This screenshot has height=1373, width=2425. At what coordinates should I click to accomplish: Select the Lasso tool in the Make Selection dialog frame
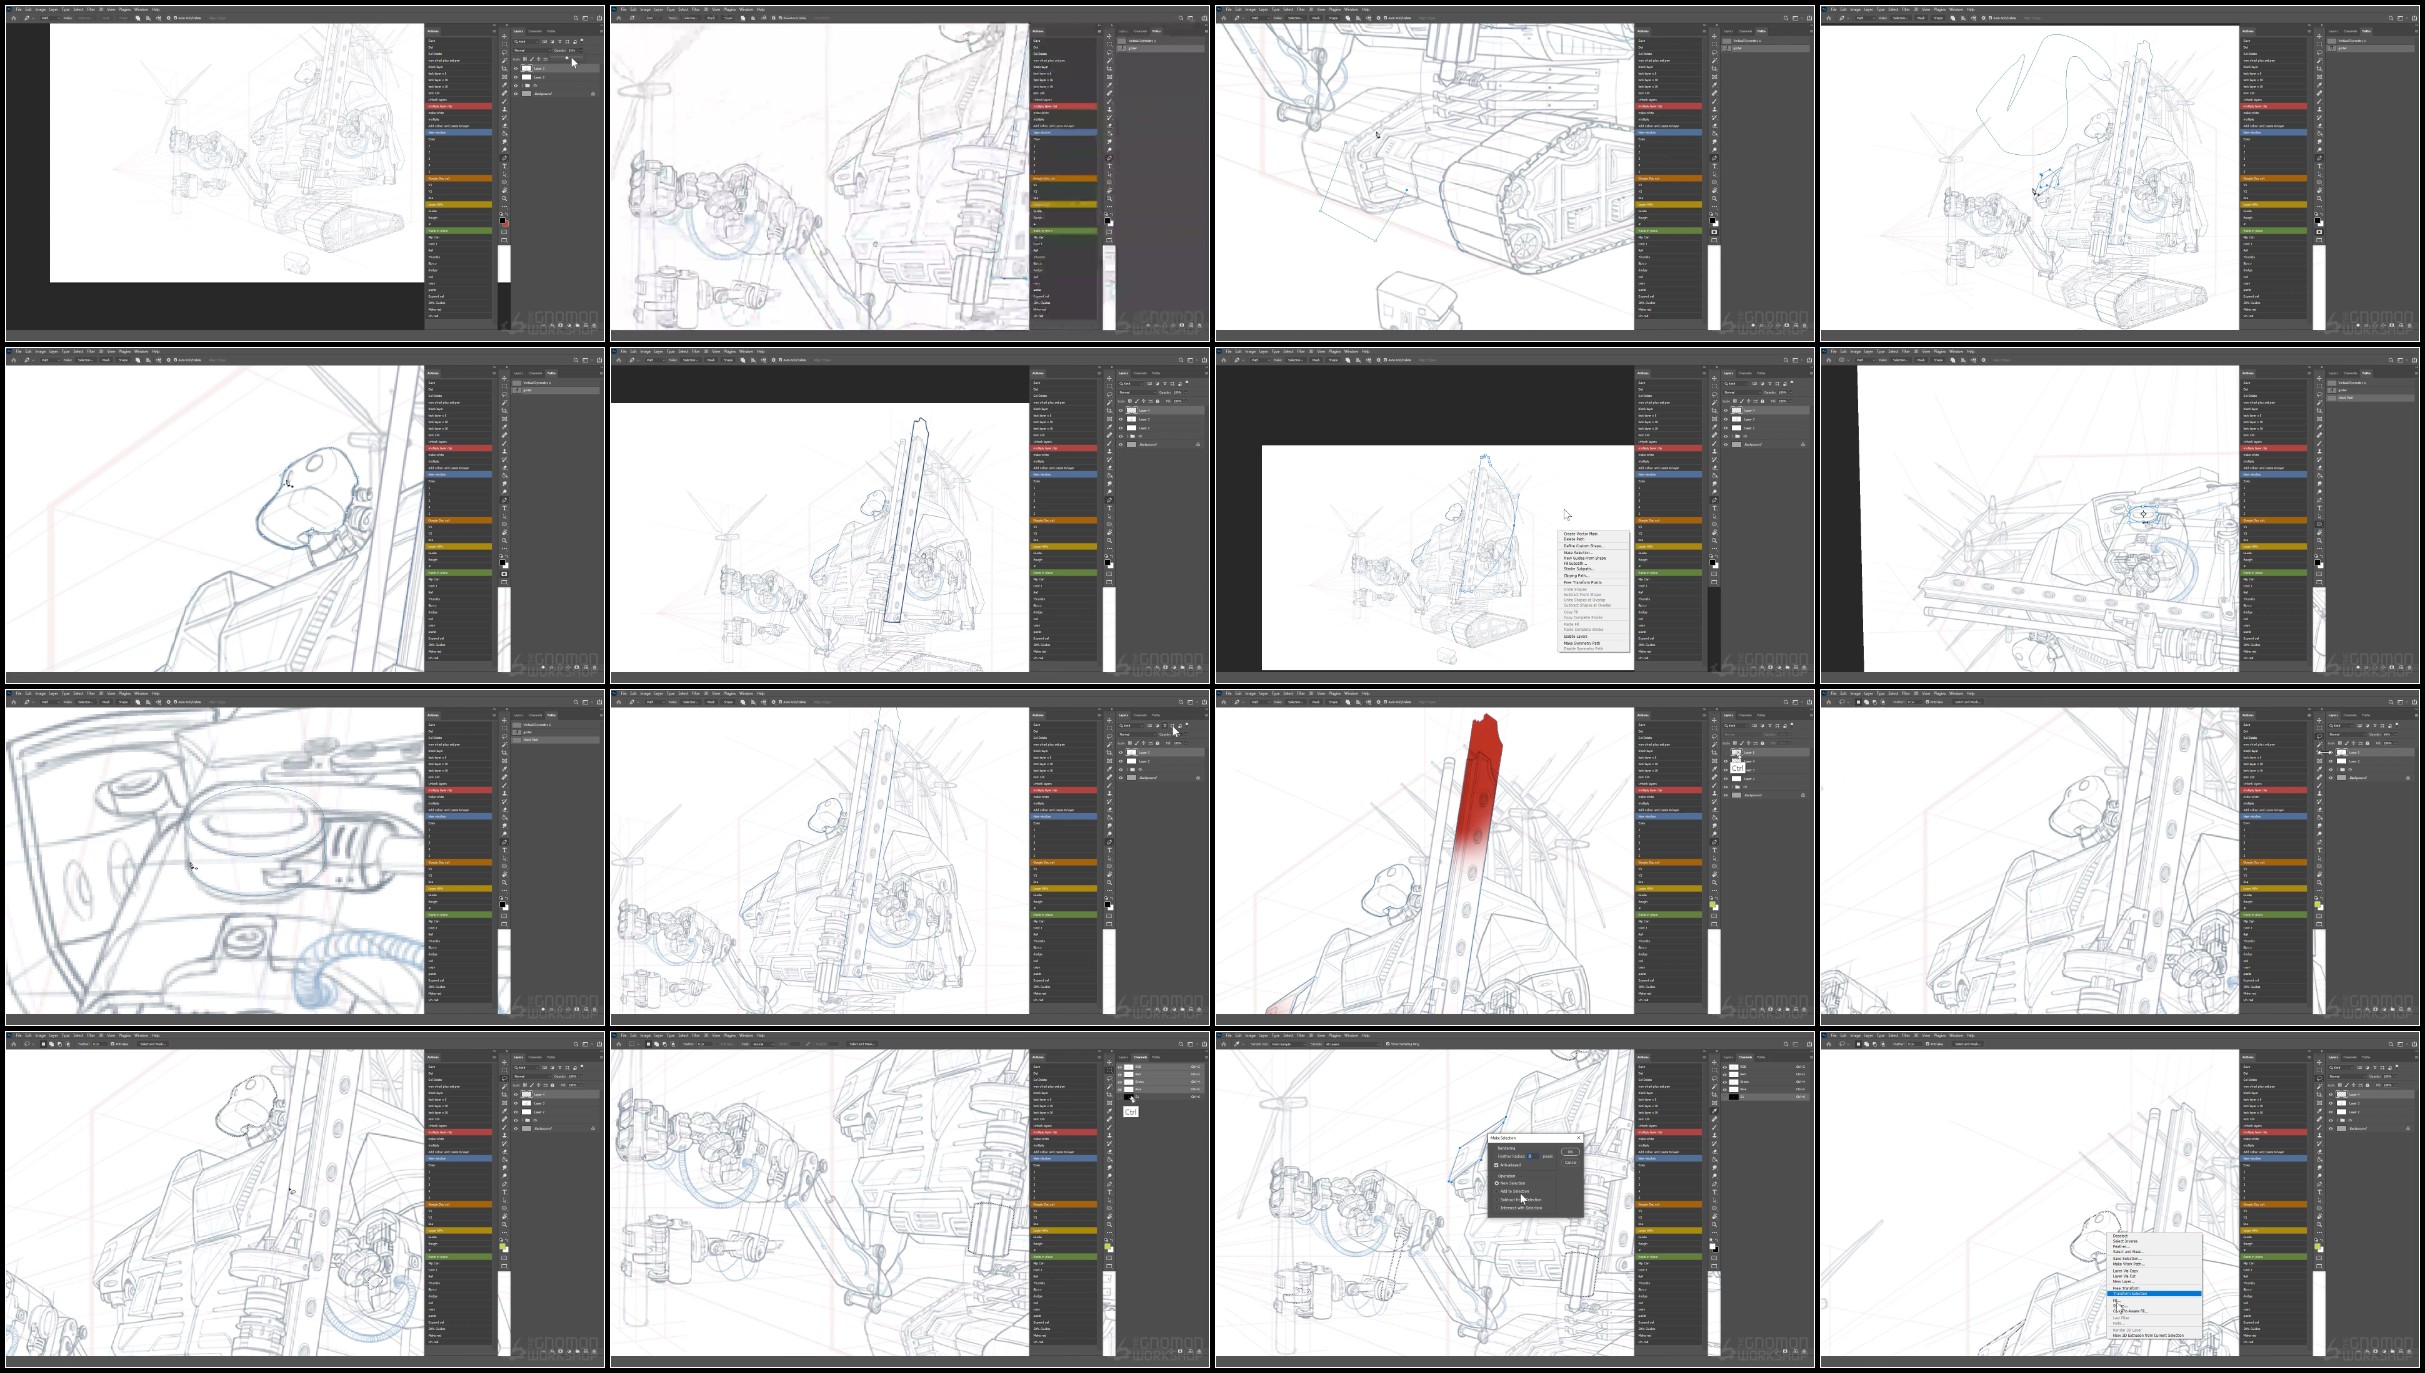click(x=1714, y=1079)
